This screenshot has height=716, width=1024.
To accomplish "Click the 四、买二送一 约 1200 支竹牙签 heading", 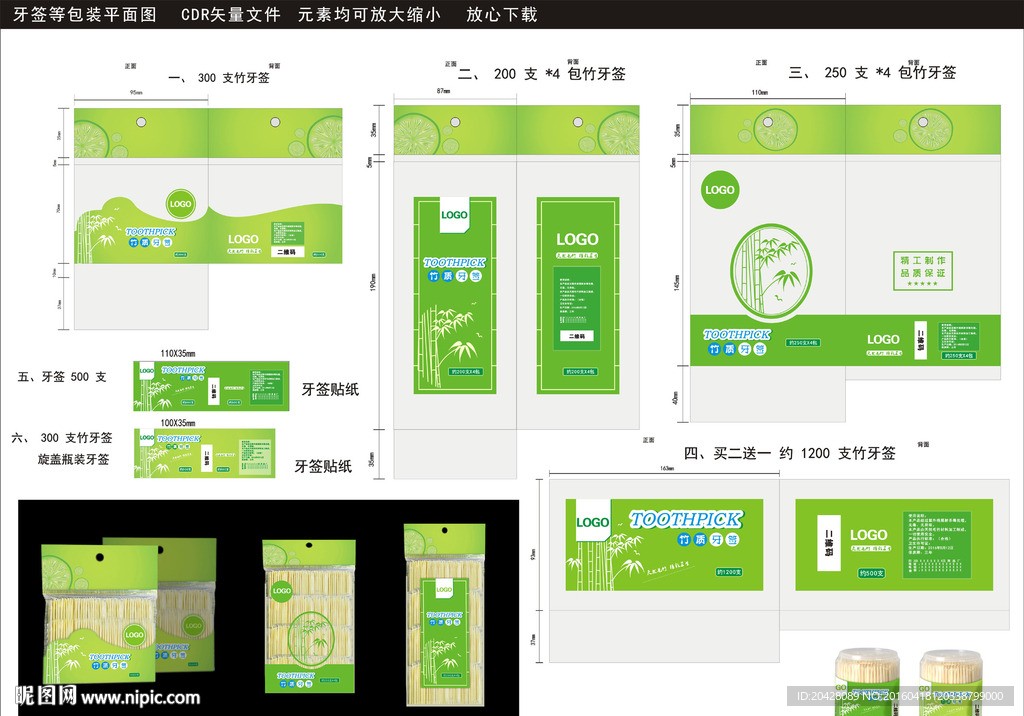I will click(x=790, y=453).
